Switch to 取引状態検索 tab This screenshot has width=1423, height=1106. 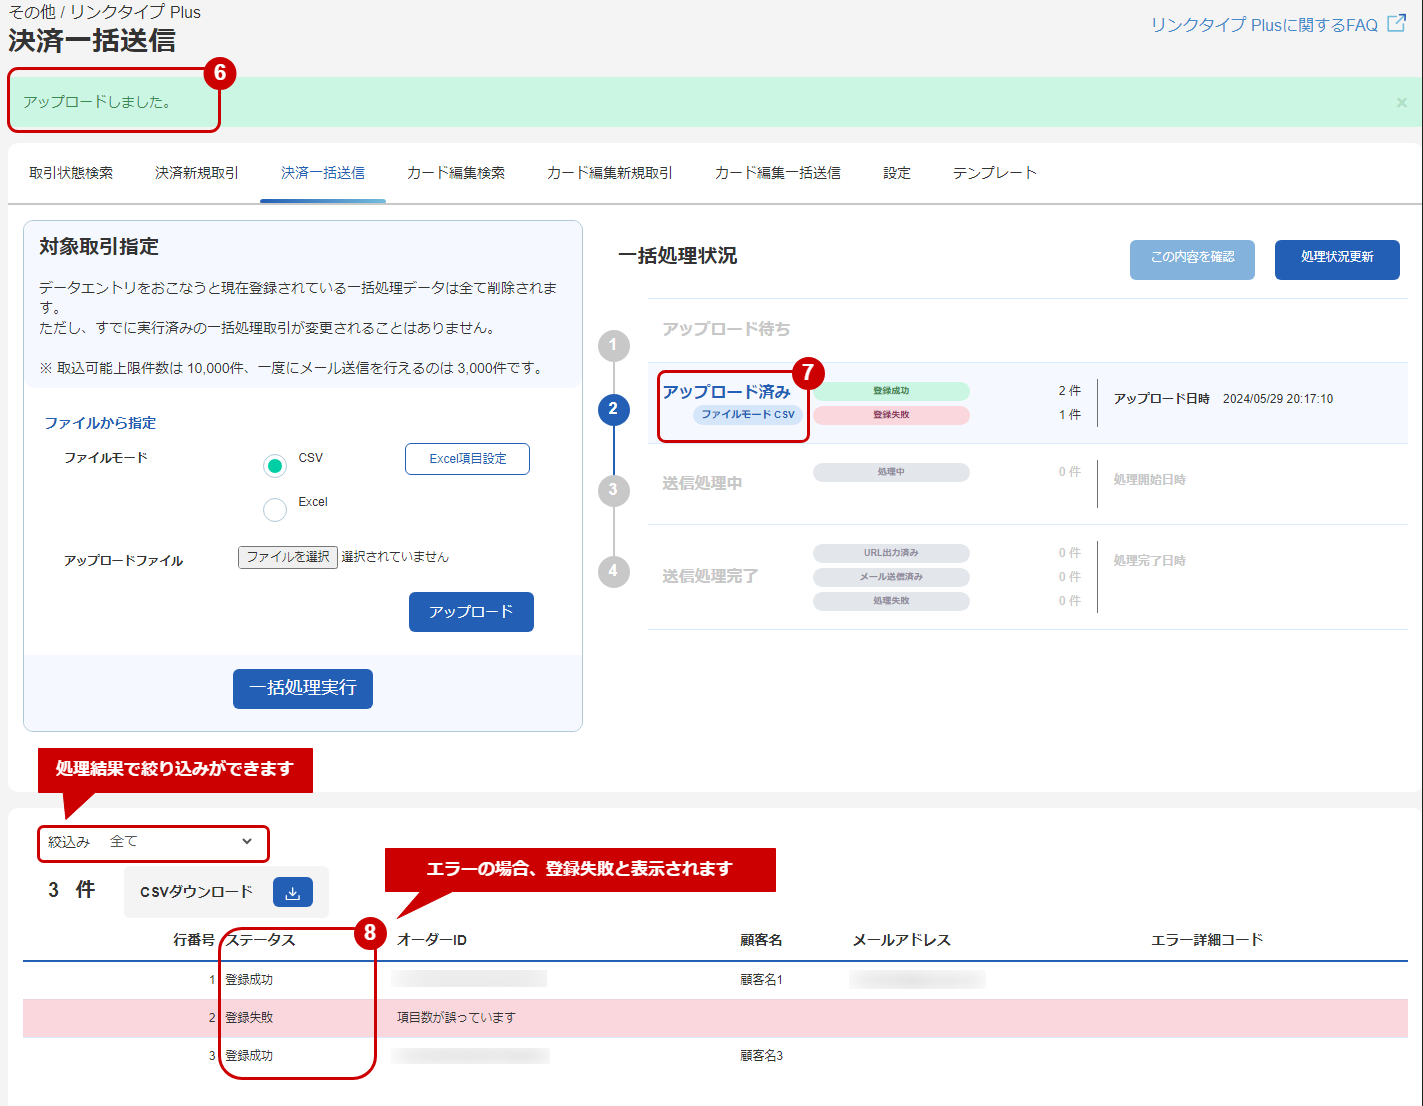coord(71,173)
